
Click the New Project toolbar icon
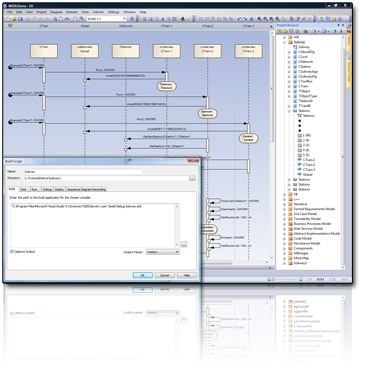click(8, 19)
